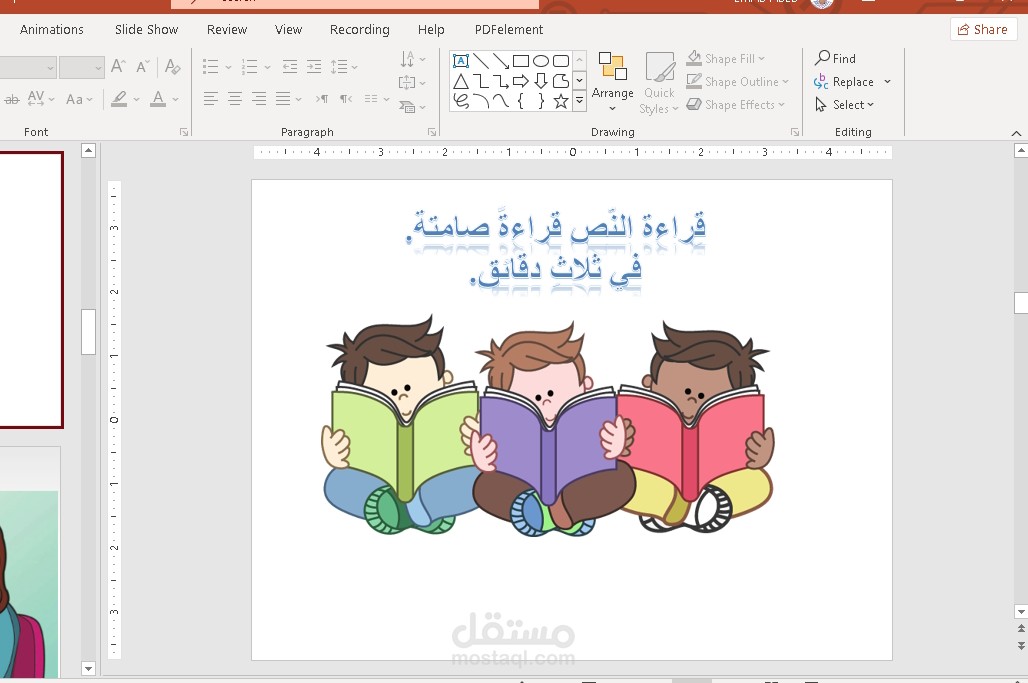Click the children reading books picture

548,425
